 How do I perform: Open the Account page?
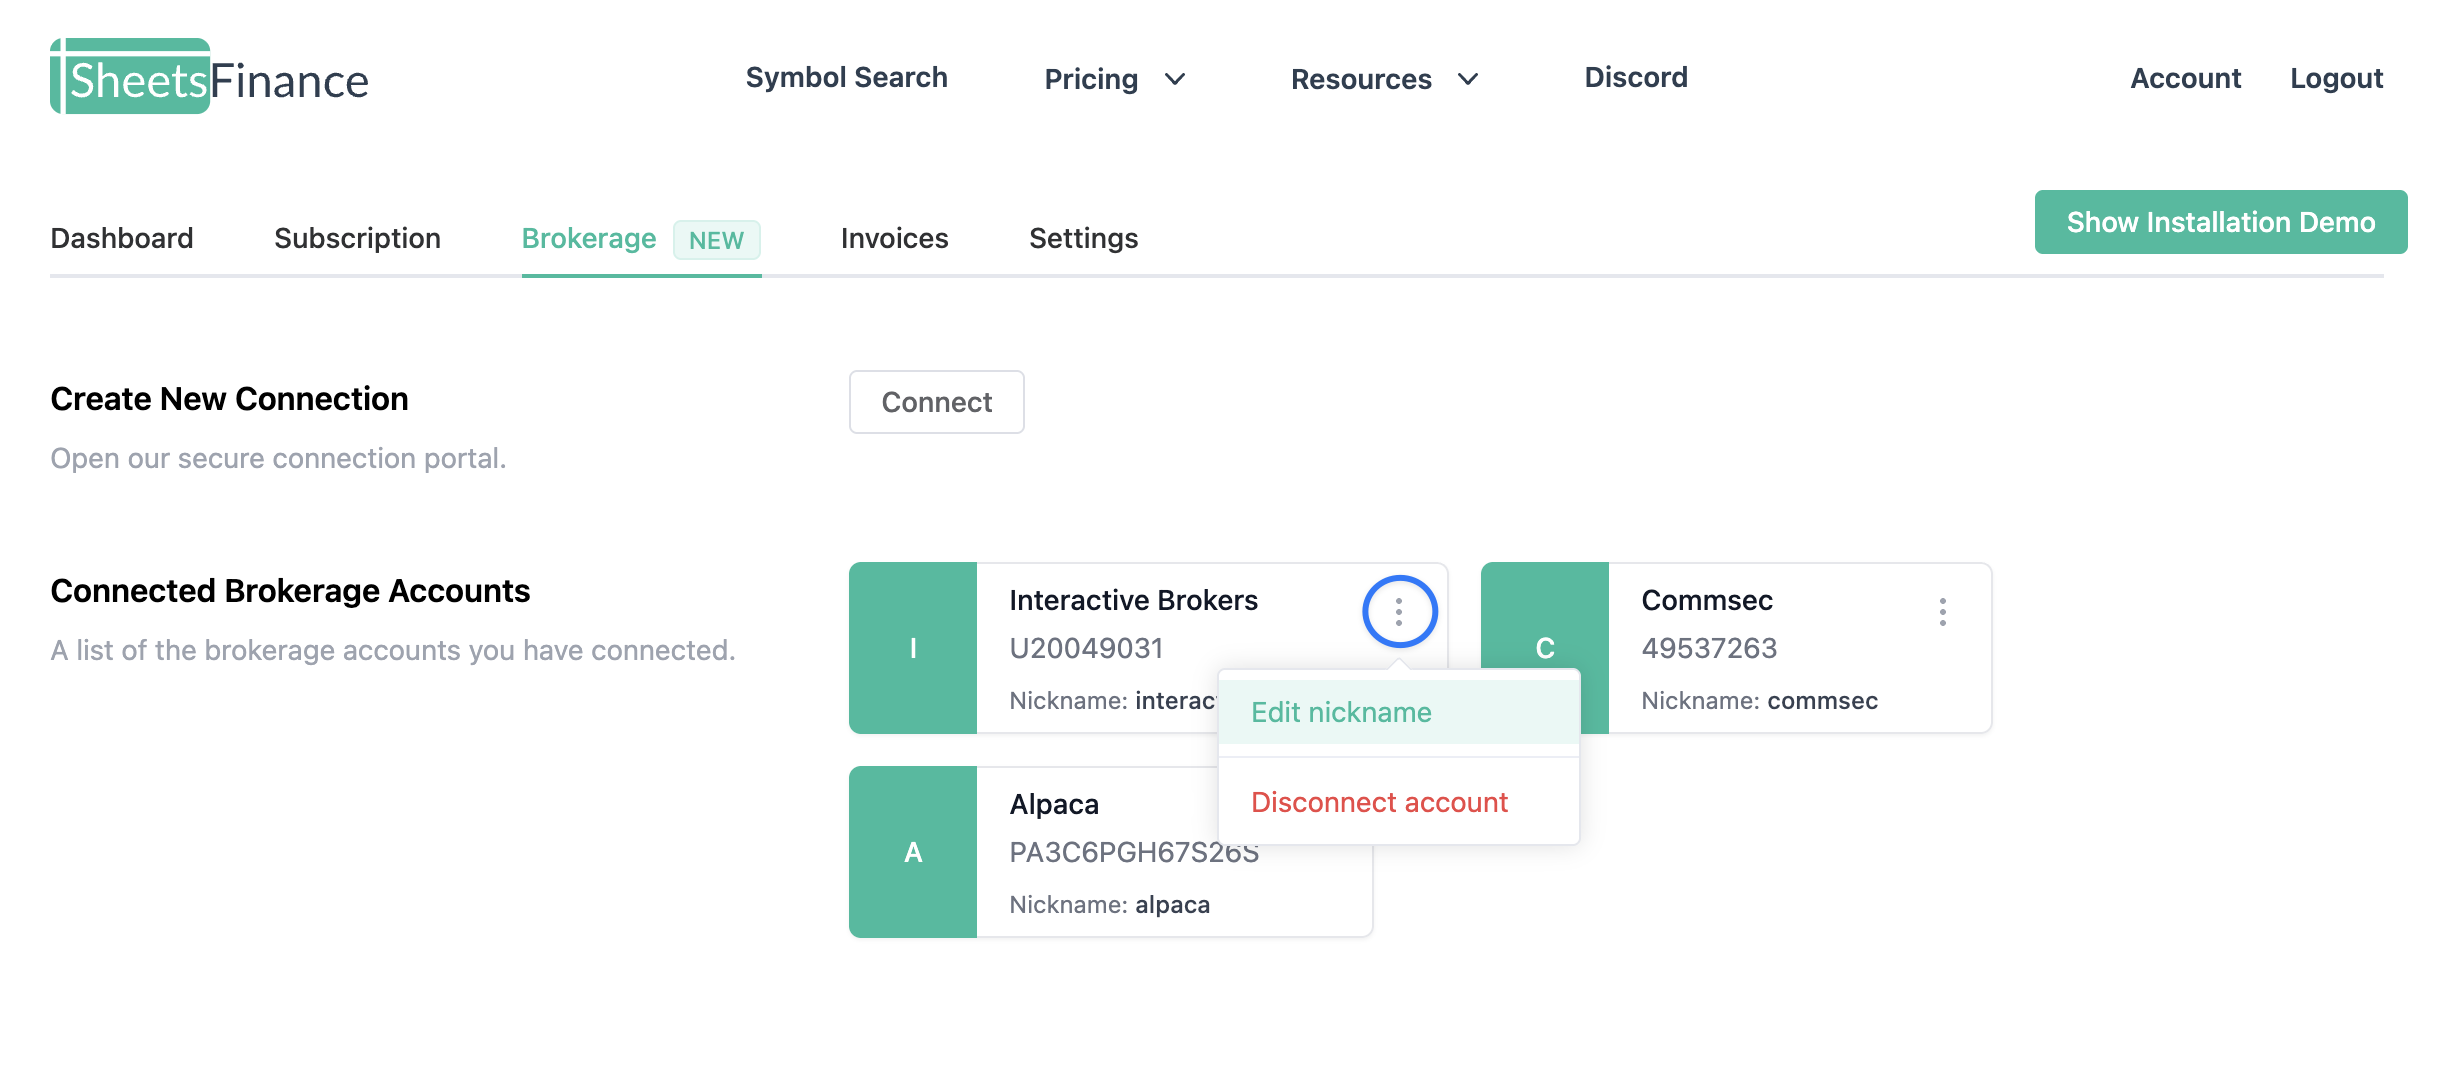pos(2186,78)
